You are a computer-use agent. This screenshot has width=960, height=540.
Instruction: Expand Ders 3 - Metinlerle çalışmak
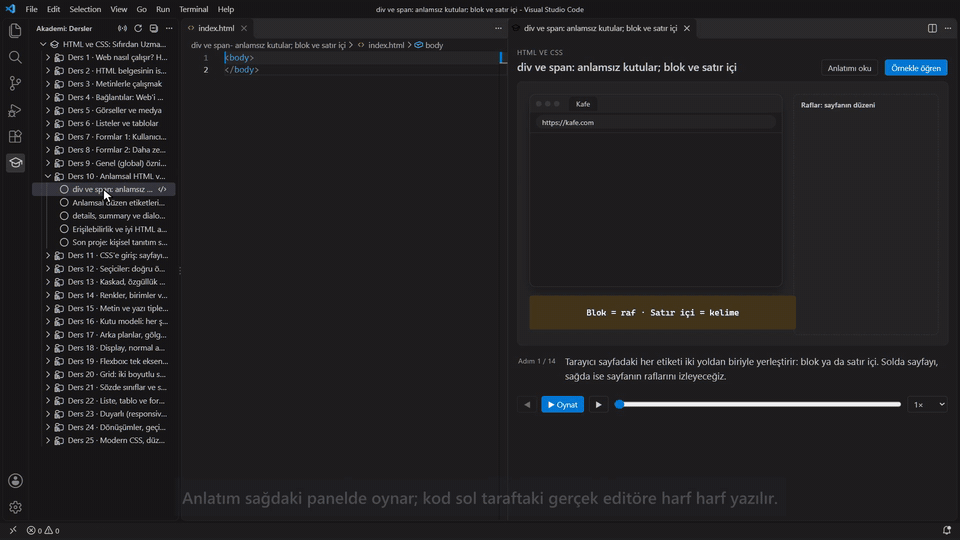(x=48, y=84)
